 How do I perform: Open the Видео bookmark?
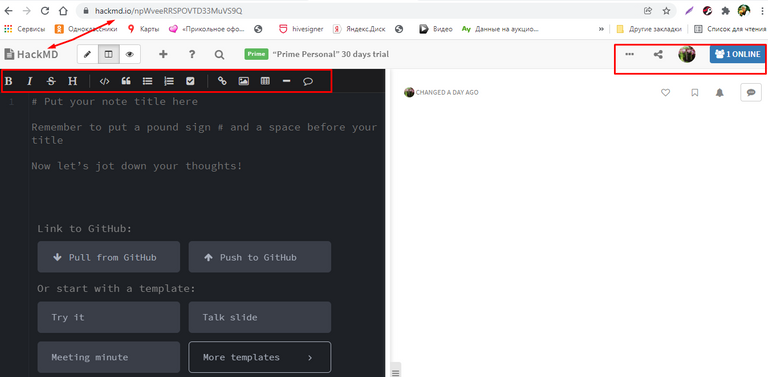(x=436, y=29)
